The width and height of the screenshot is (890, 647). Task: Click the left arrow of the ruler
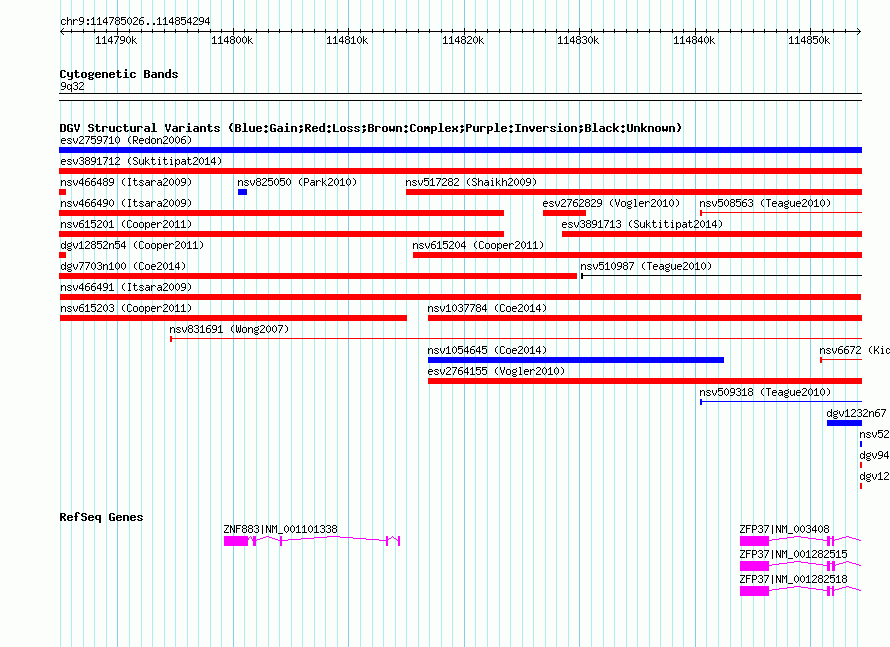pos(62,31)
